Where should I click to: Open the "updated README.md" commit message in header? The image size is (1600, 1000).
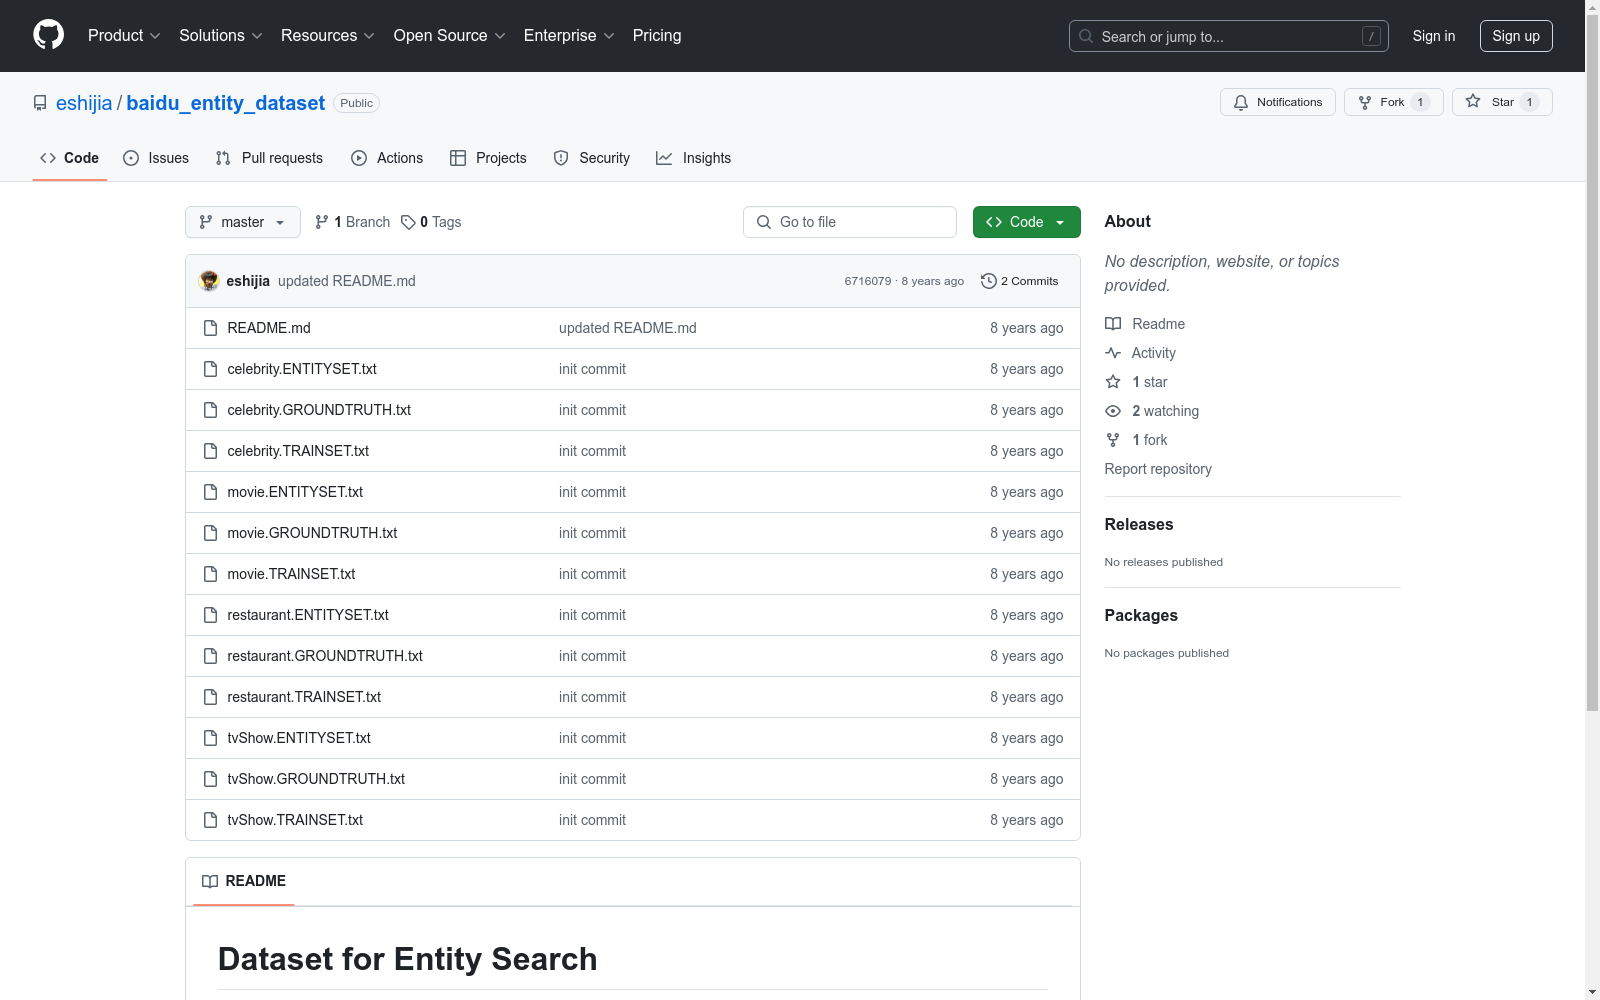(x=347, y=281)
